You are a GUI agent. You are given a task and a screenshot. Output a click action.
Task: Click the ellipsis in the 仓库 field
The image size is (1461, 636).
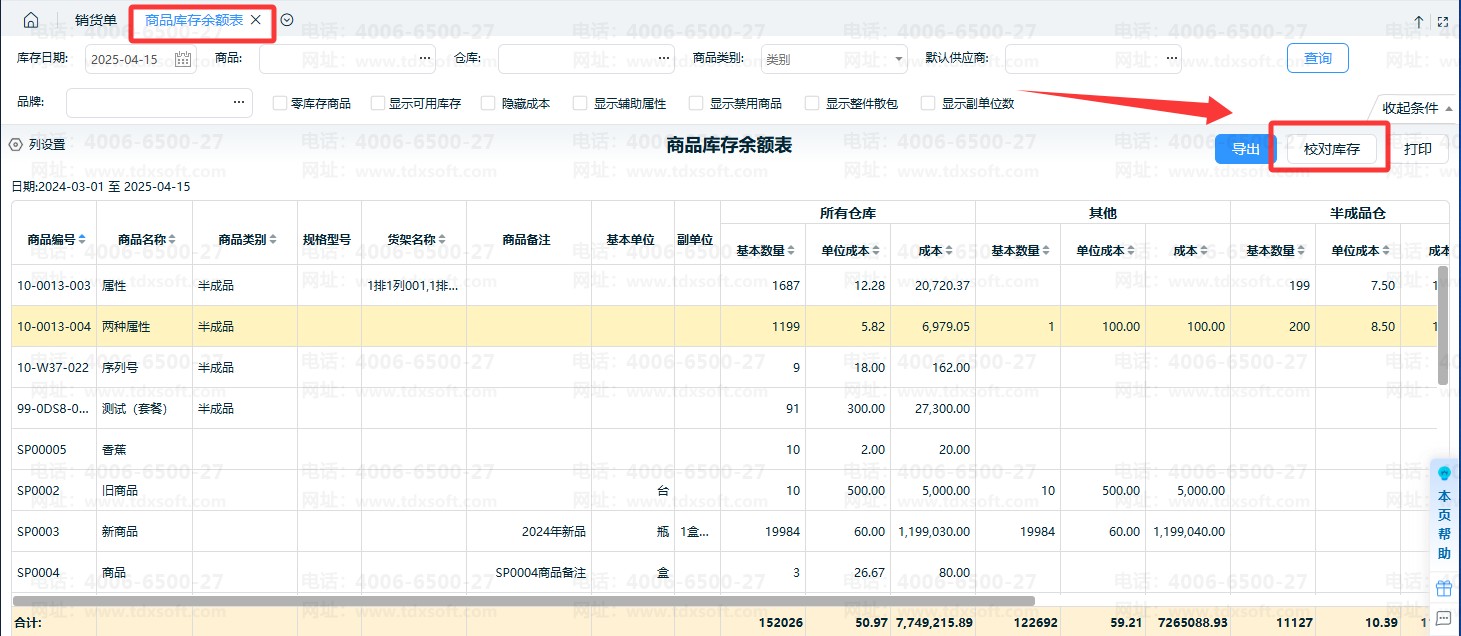point(664,59)
